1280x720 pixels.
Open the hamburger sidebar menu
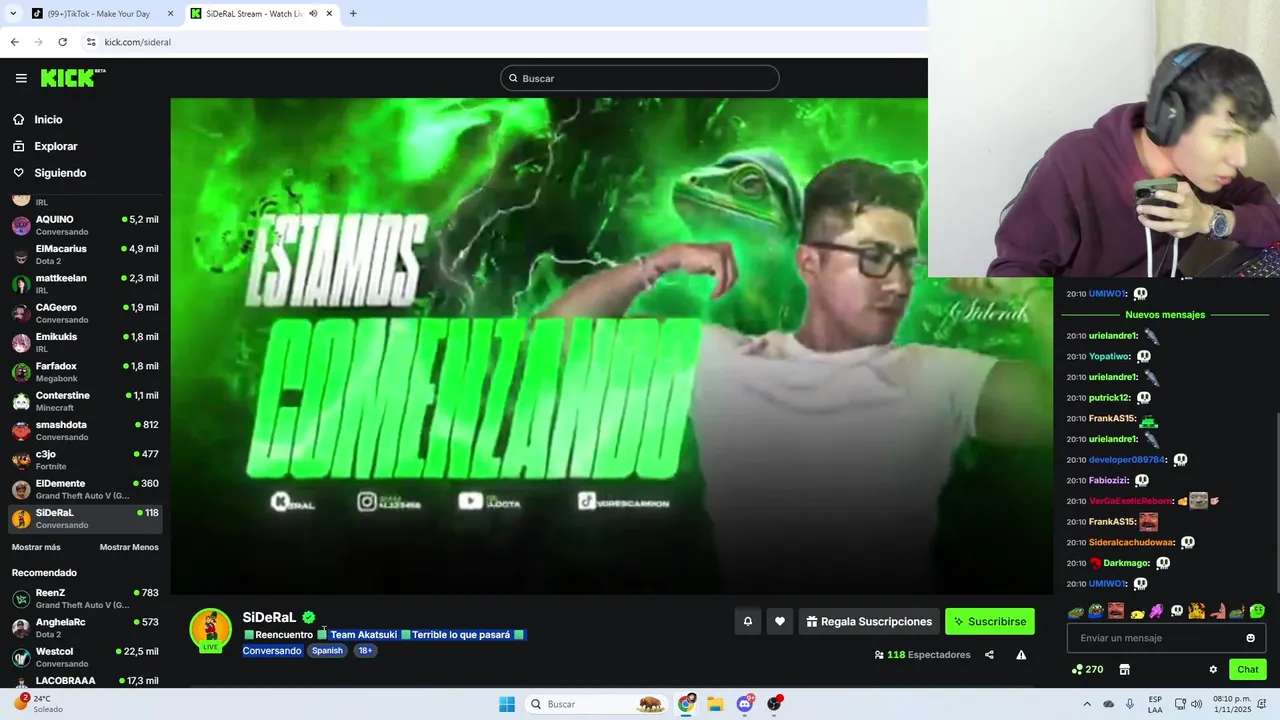(21, 78)
